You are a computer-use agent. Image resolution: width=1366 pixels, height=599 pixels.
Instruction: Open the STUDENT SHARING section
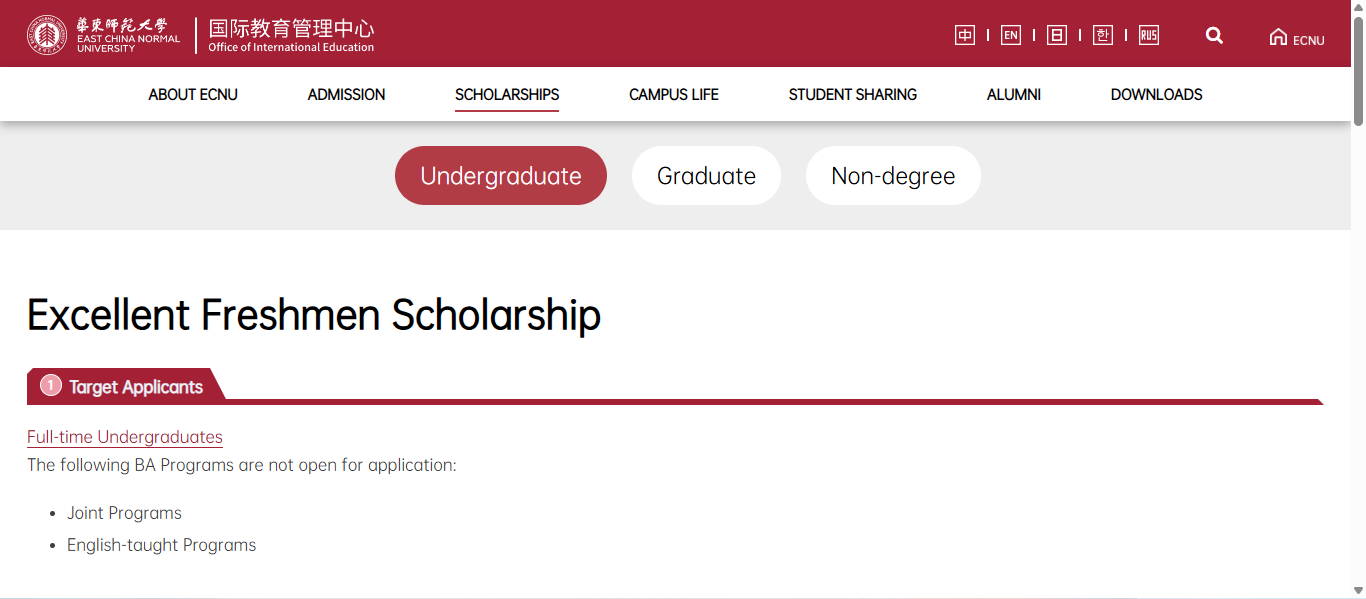(853, 94)
